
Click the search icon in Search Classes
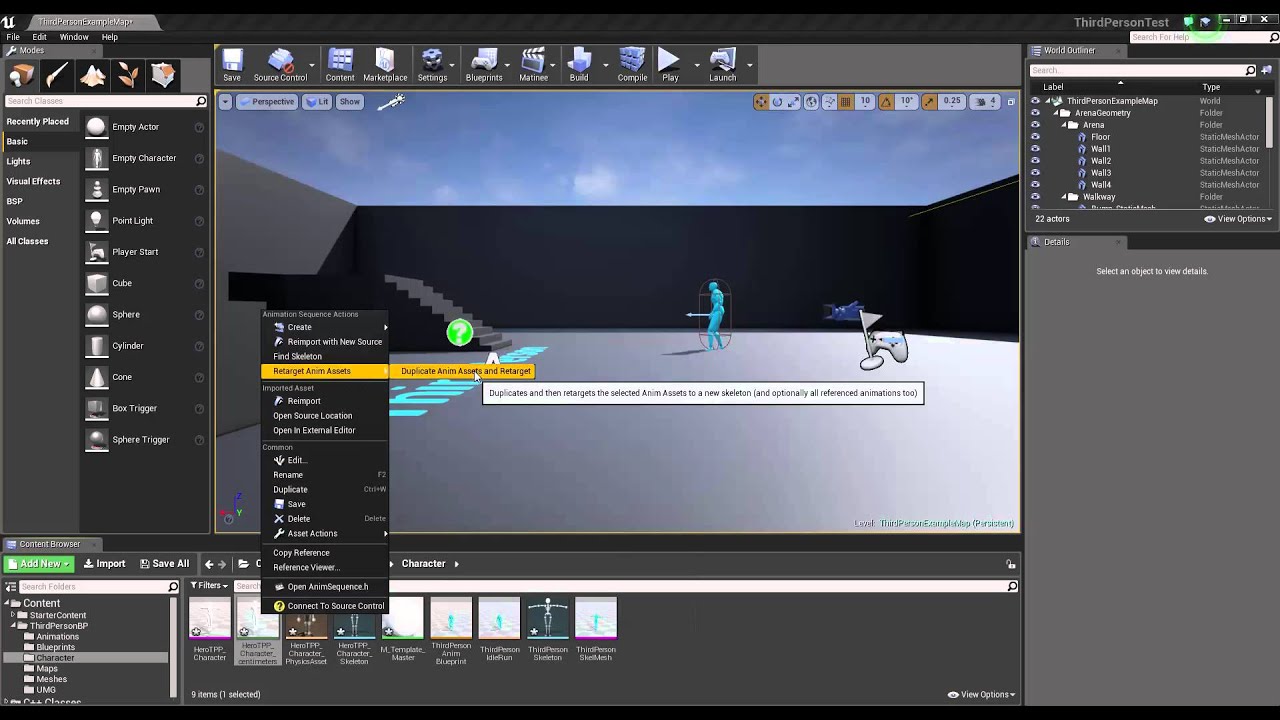pyautogui.click(x=201, y=101)
